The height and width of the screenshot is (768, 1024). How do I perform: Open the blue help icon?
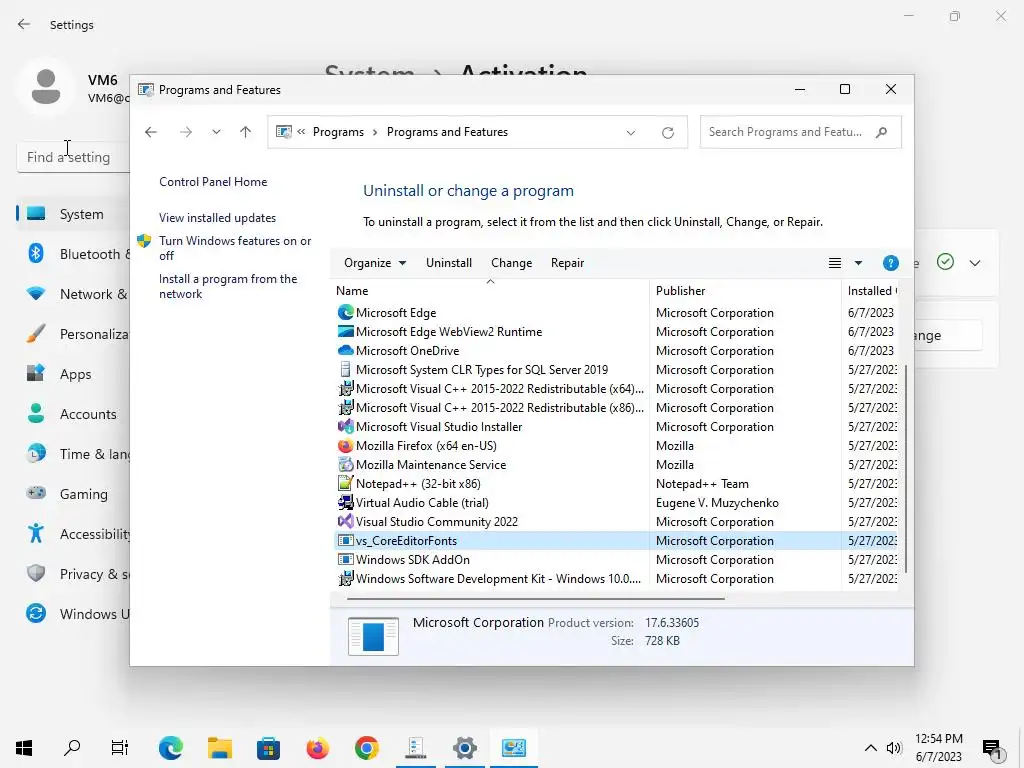point(890,263)
